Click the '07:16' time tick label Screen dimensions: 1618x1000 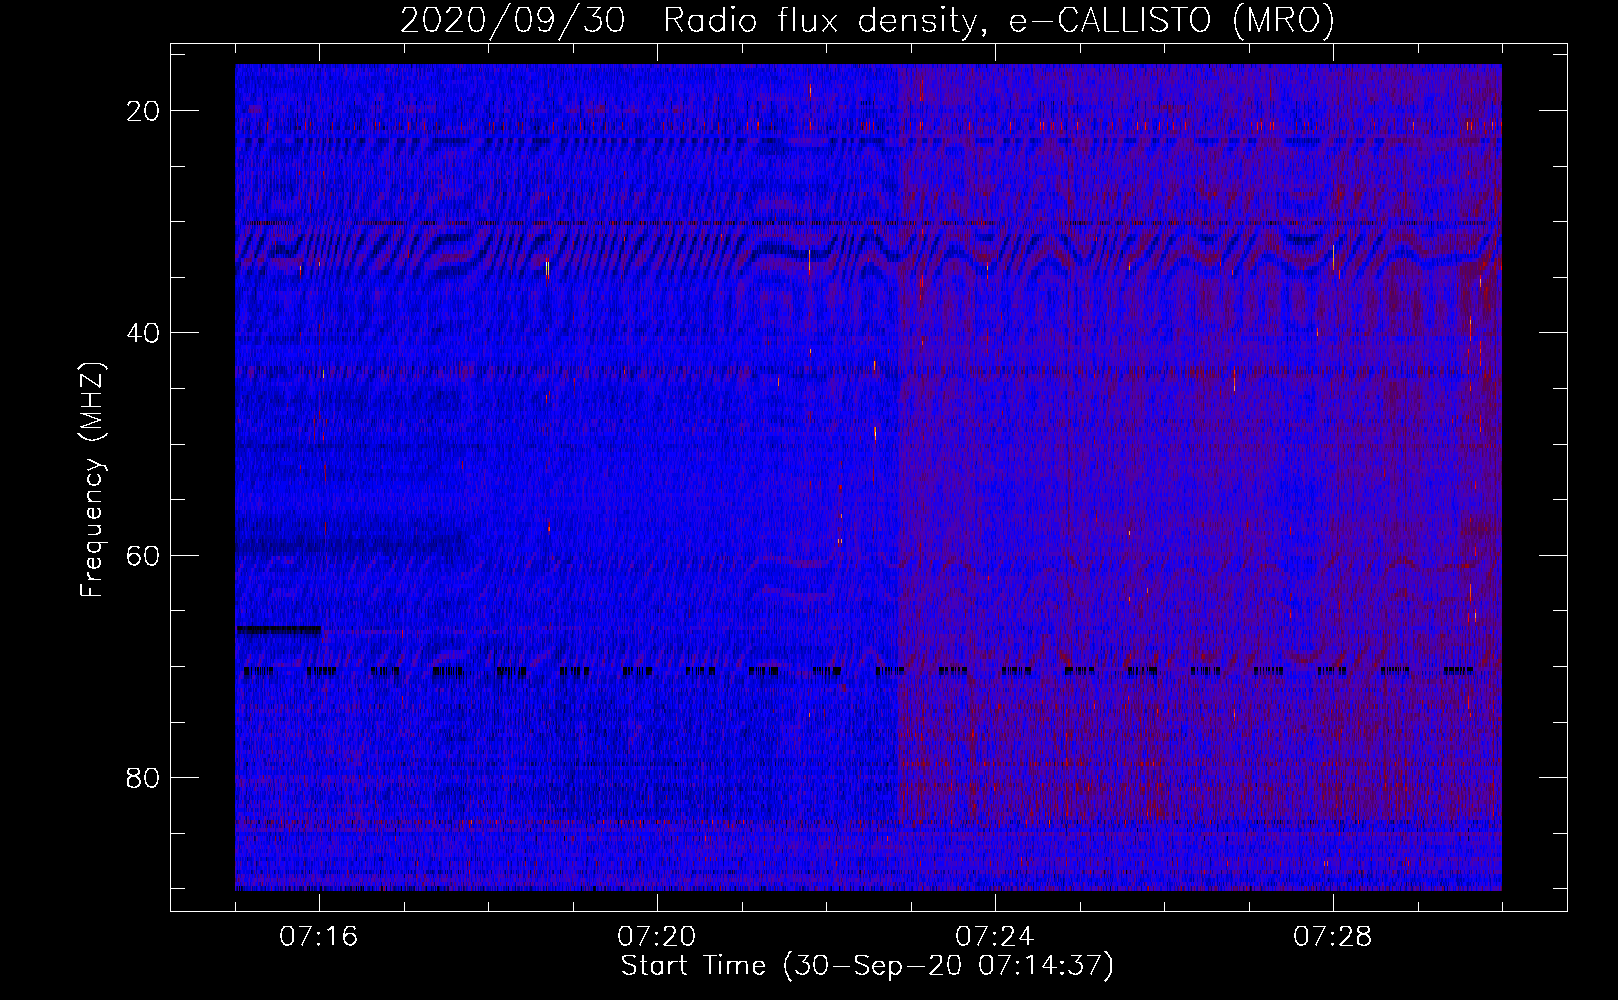[x=319, y=937]
